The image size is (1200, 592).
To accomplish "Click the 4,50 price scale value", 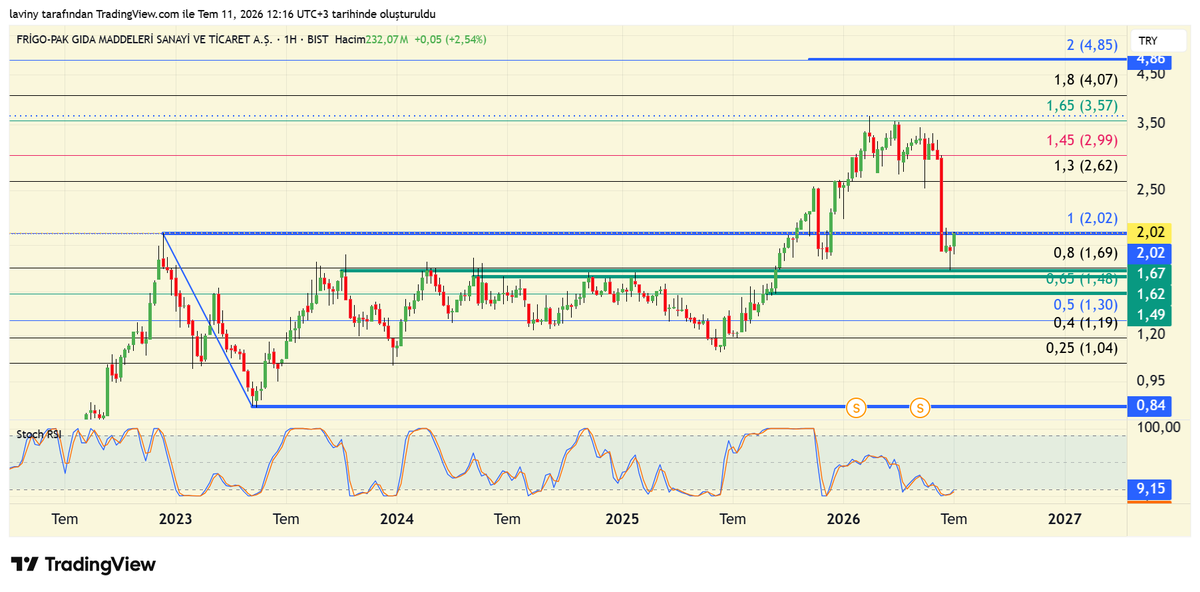I will pyautogui.click(x=1151, y=73).
